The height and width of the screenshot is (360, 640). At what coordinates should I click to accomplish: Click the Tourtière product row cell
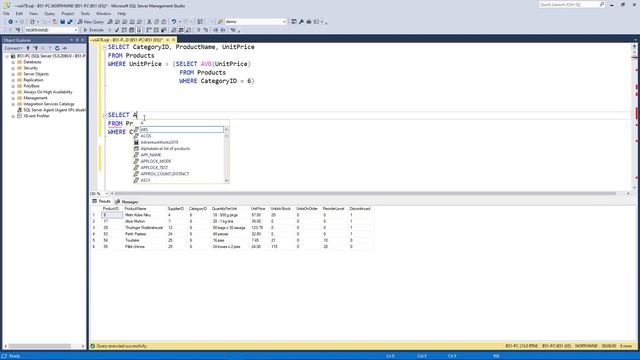click(x=132, y=240)
